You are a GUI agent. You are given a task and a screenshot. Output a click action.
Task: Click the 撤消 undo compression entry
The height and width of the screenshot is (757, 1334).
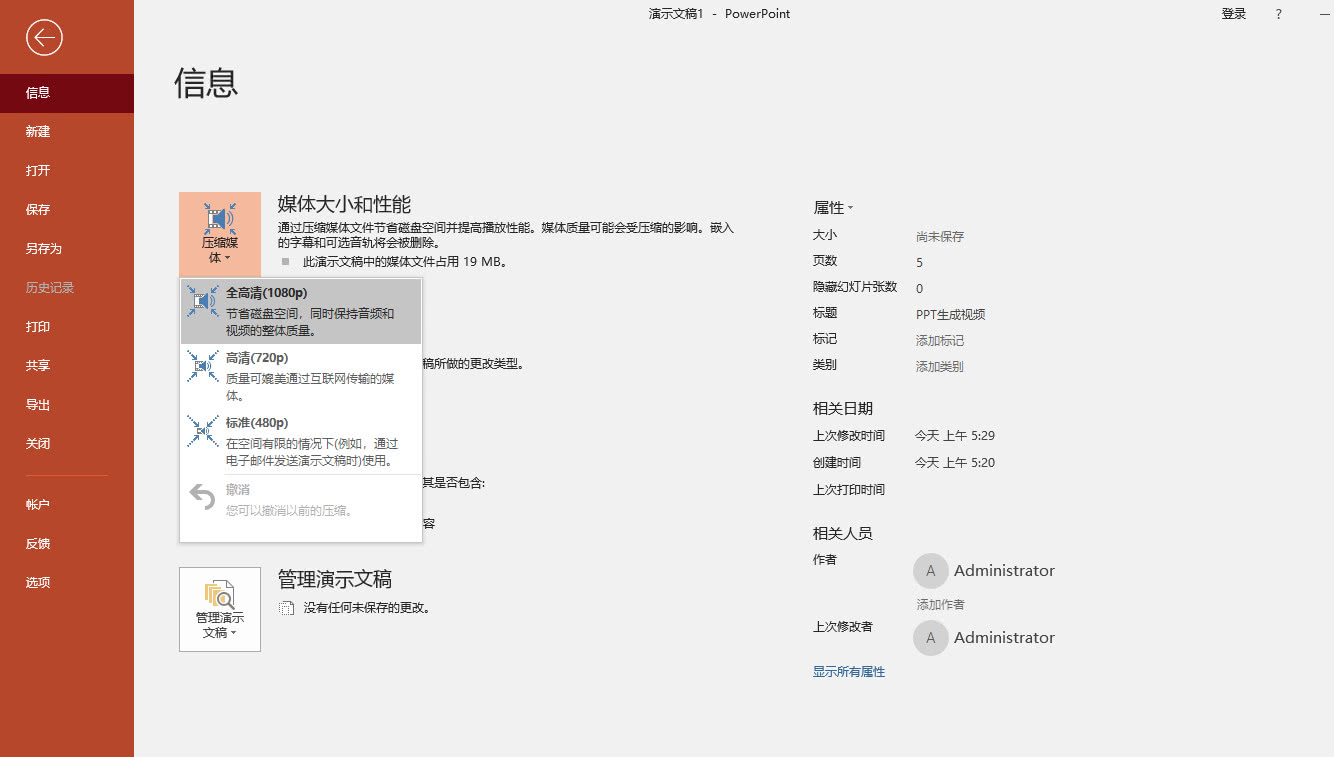click(301, 499)
